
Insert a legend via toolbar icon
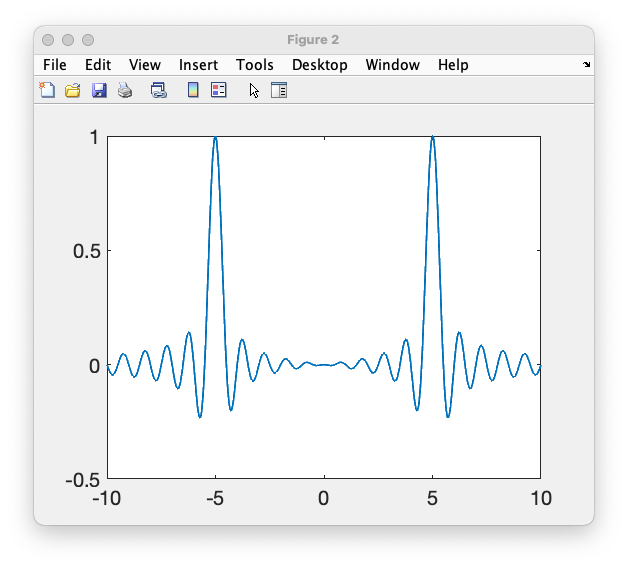[219, 90]
